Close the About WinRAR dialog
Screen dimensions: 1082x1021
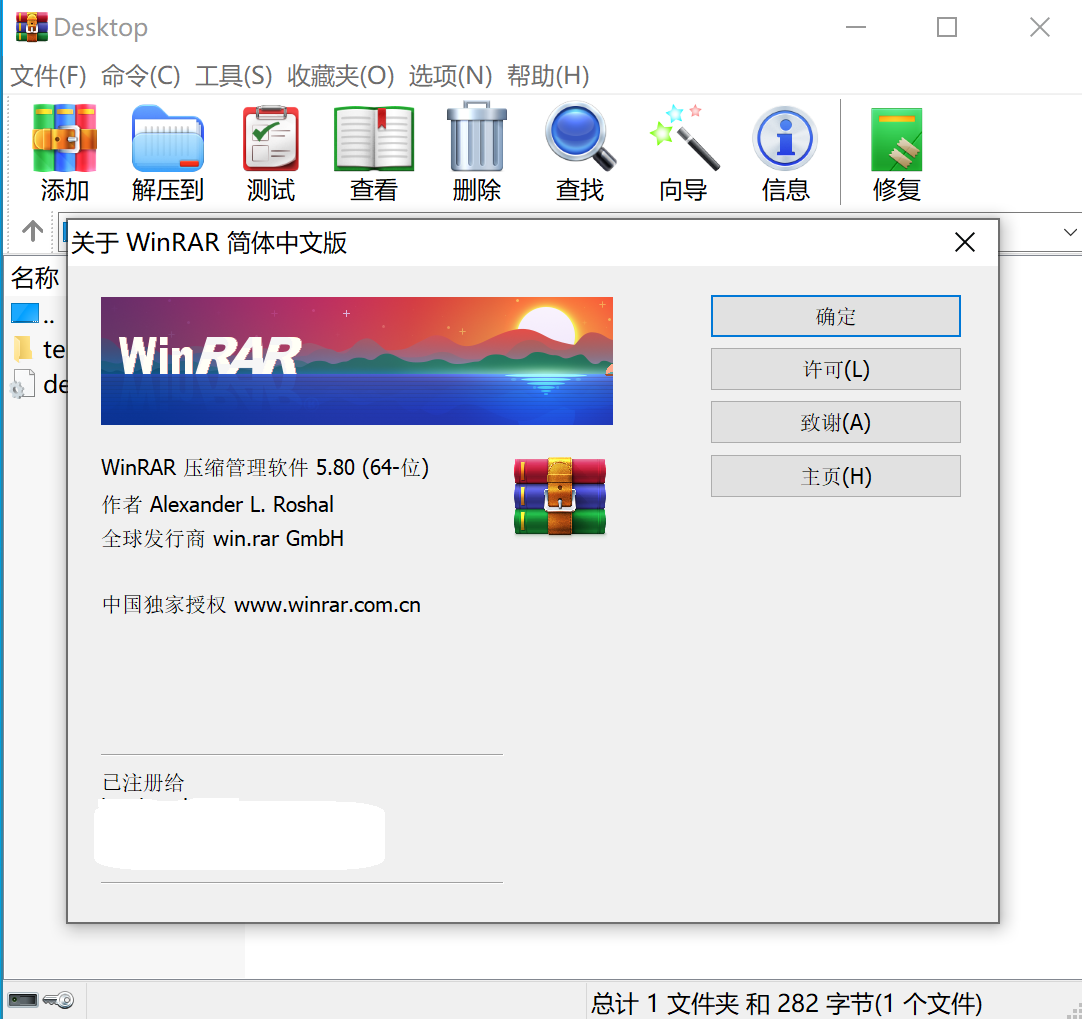tap(965, 242)
